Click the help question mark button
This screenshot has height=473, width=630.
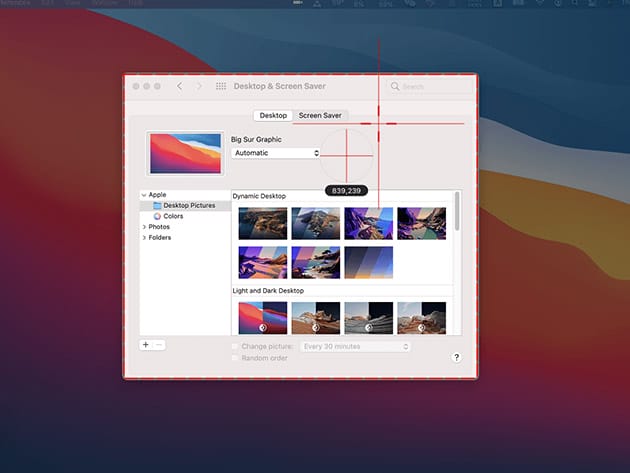456,357
